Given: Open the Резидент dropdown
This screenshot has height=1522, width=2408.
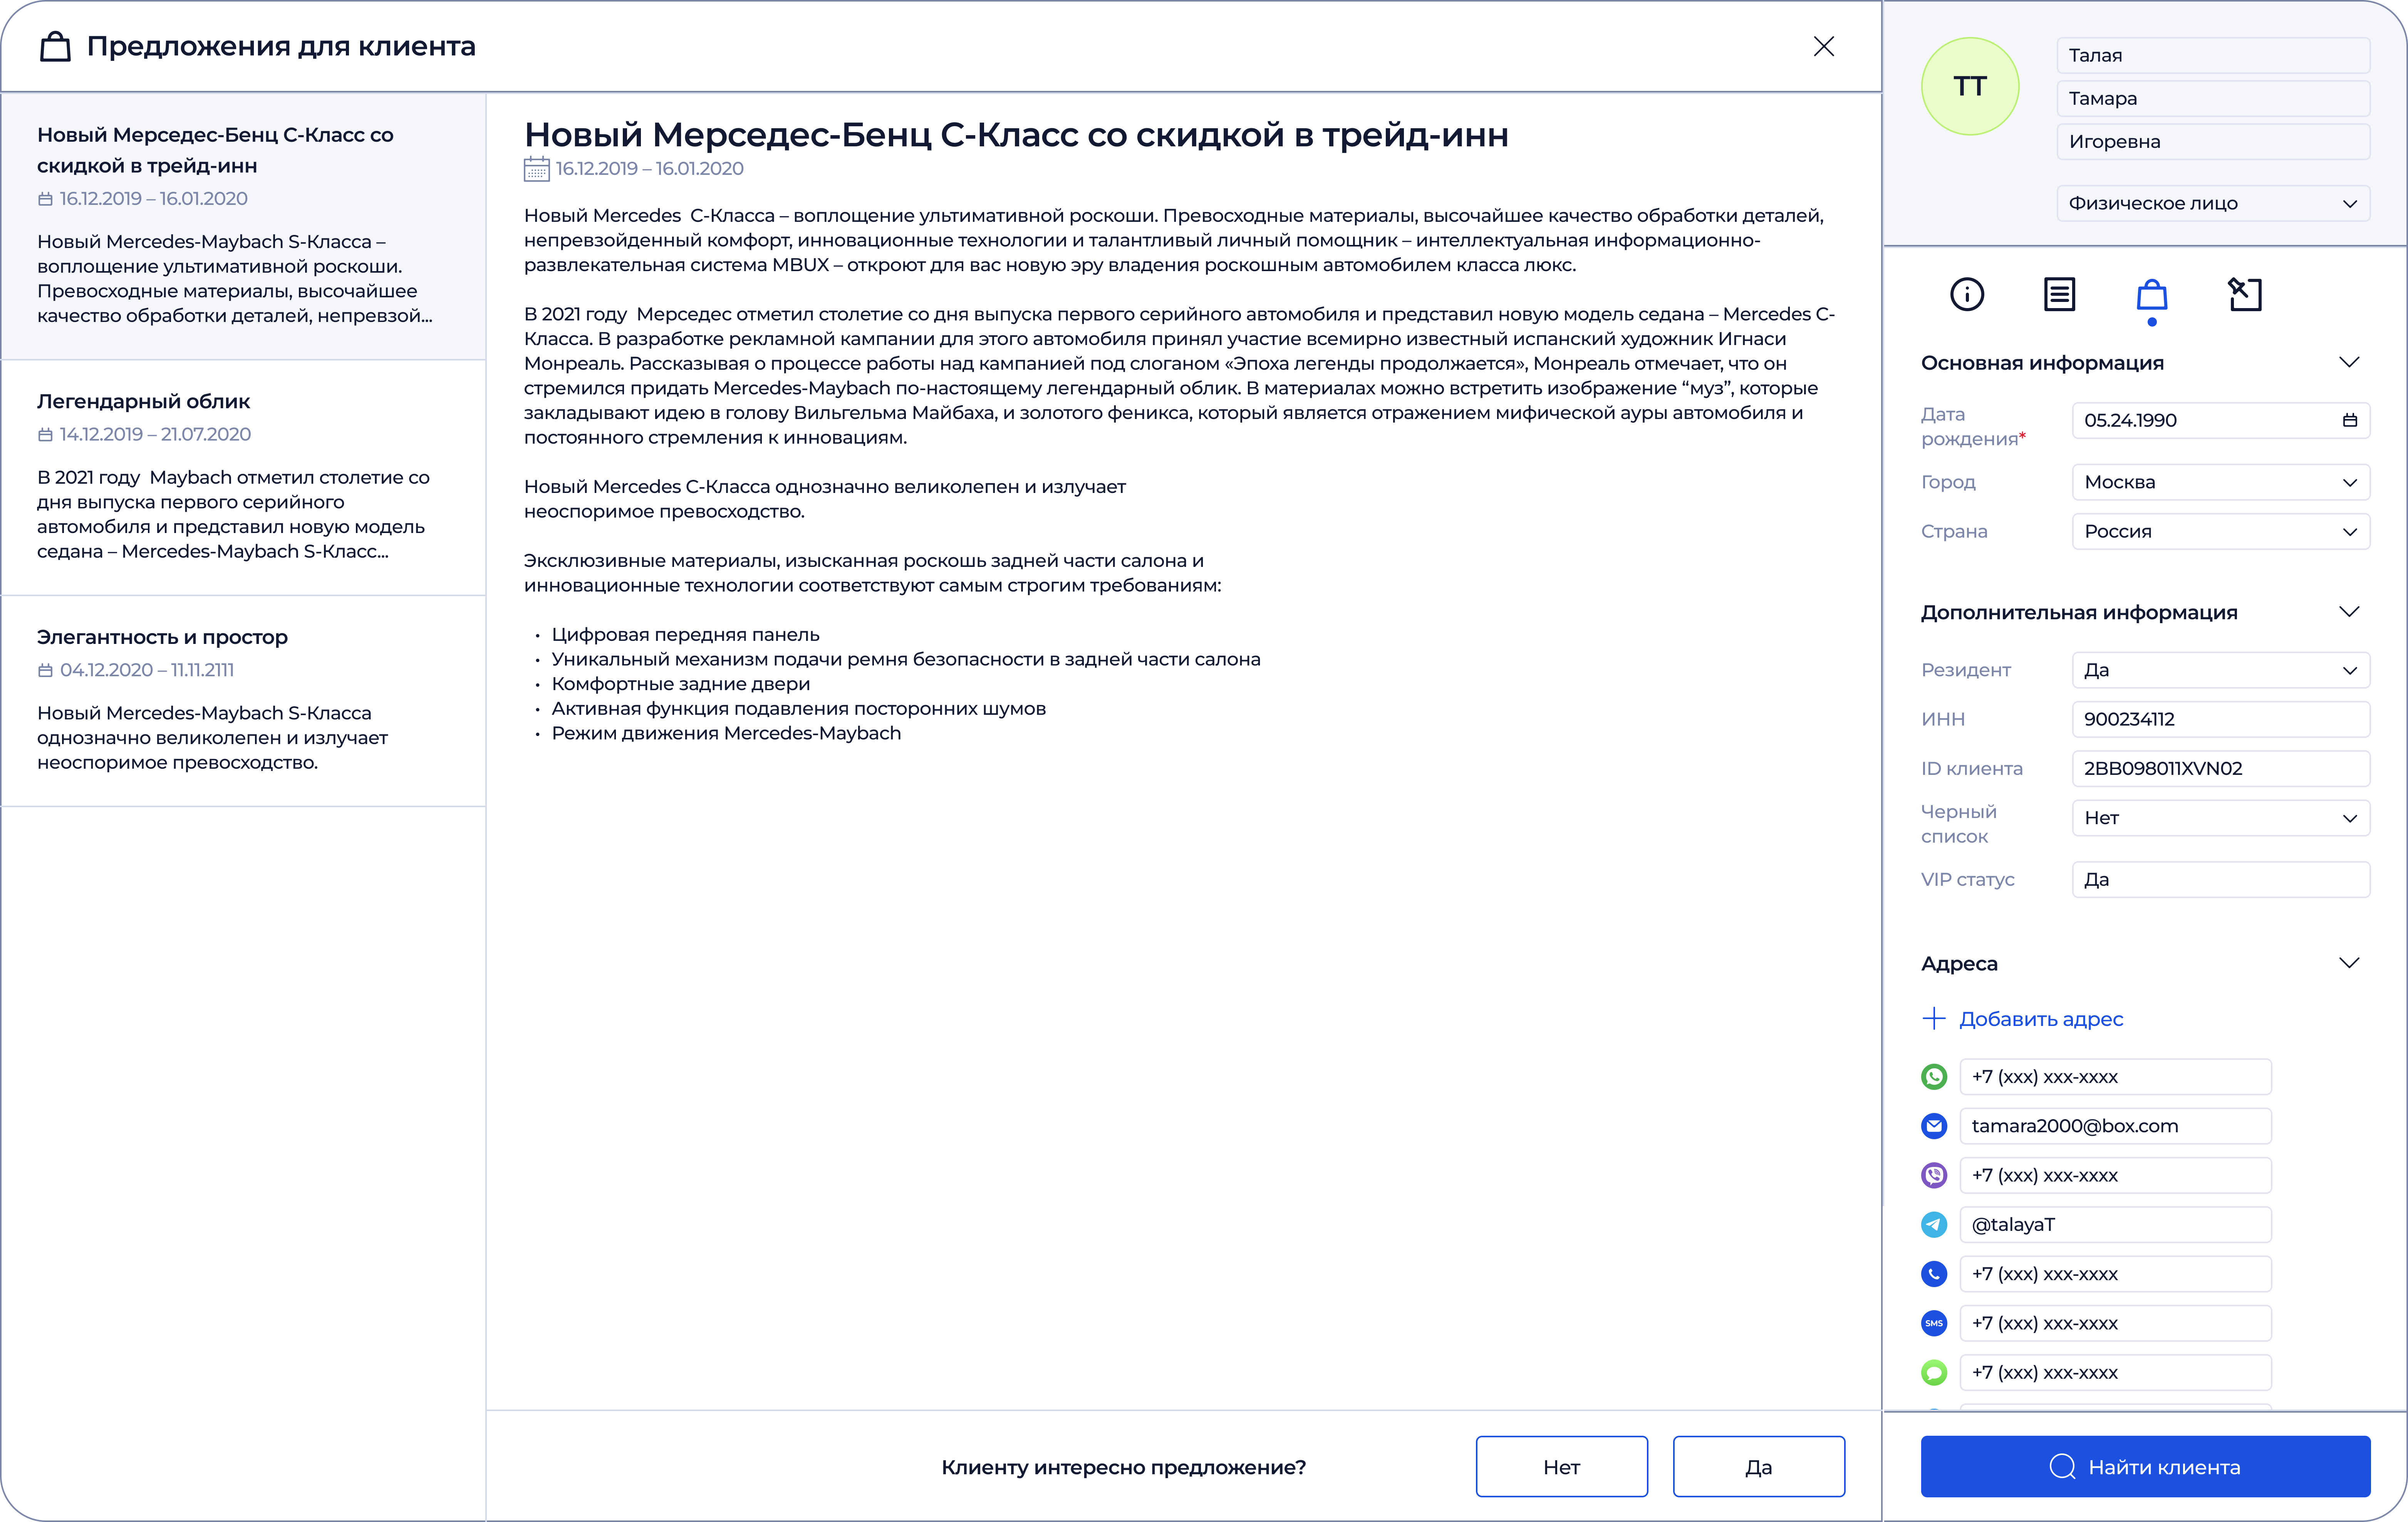Looking at the screenshot, I should (2220, 670).
